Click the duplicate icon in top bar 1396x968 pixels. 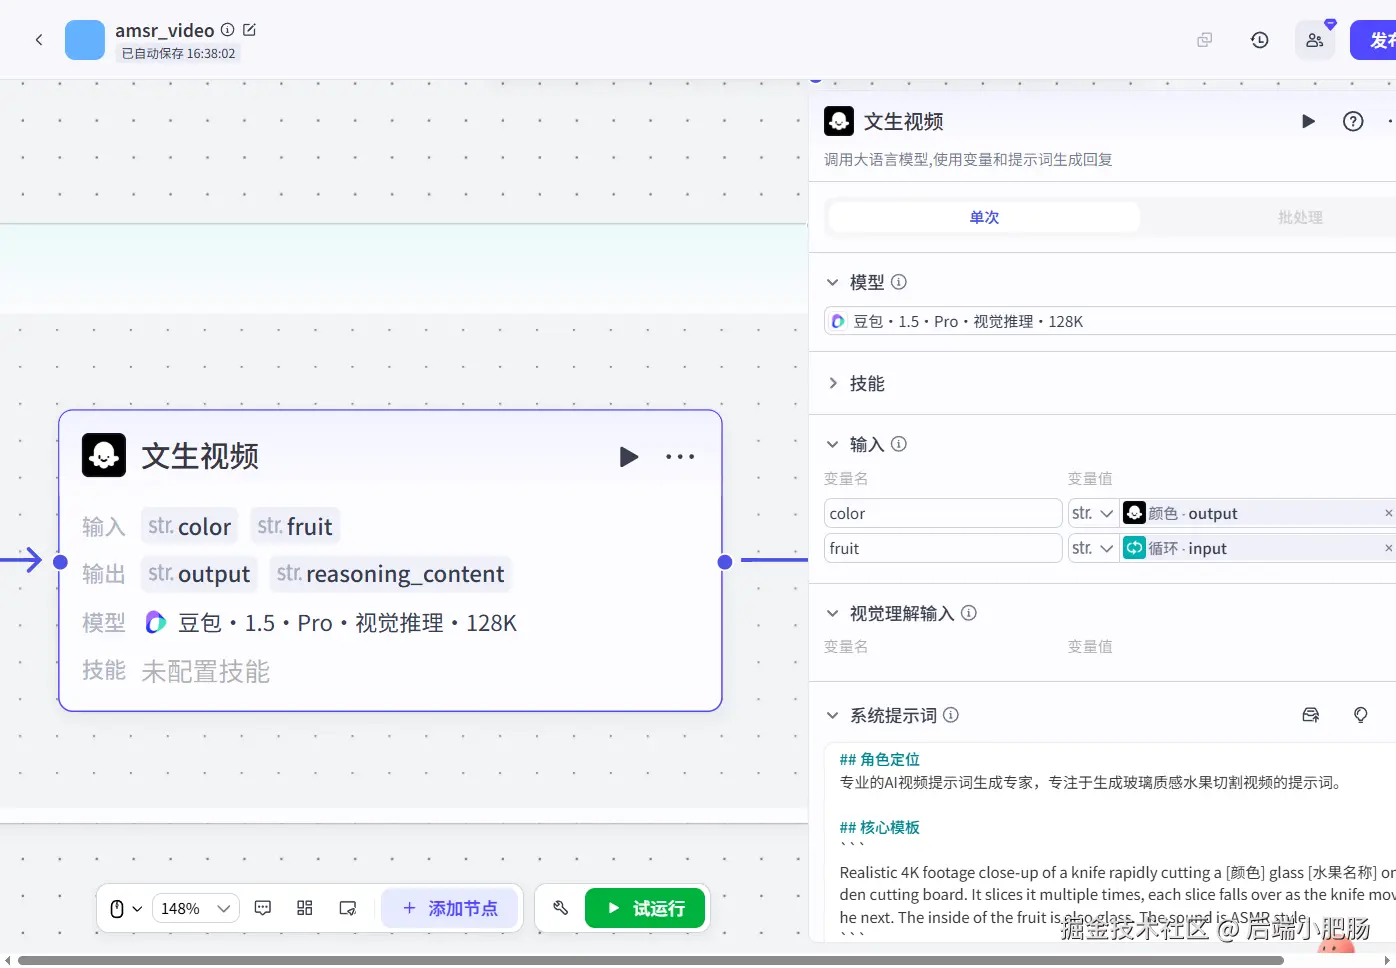pyautogui.click(x=1205, y=40)
